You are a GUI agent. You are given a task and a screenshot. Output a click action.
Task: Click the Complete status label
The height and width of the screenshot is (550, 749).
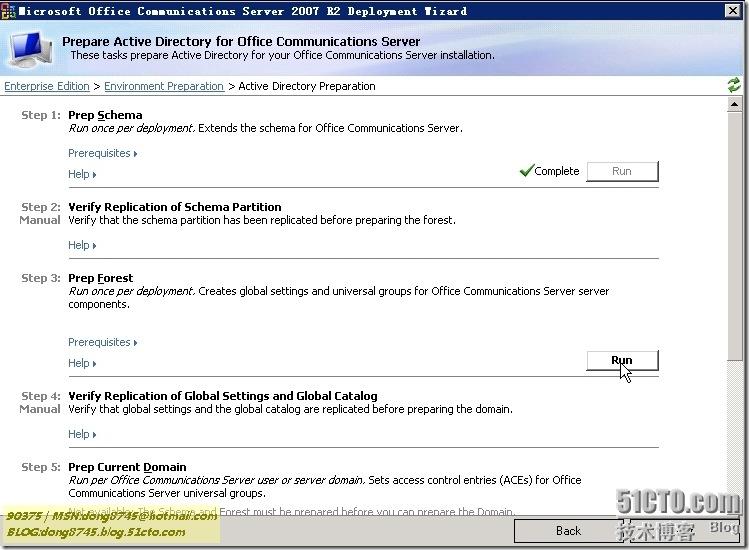pyautogui.click(x=556, y=171)
